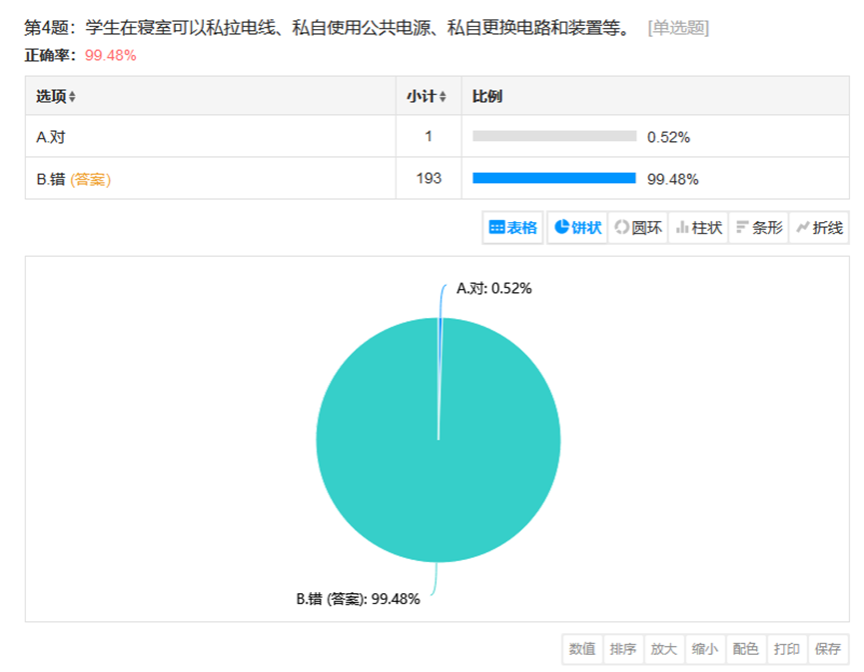Image resolution: width=864 pixels, height=672 pixels.
Task: Switch to 折线 line chart
Action: (819, 227)
